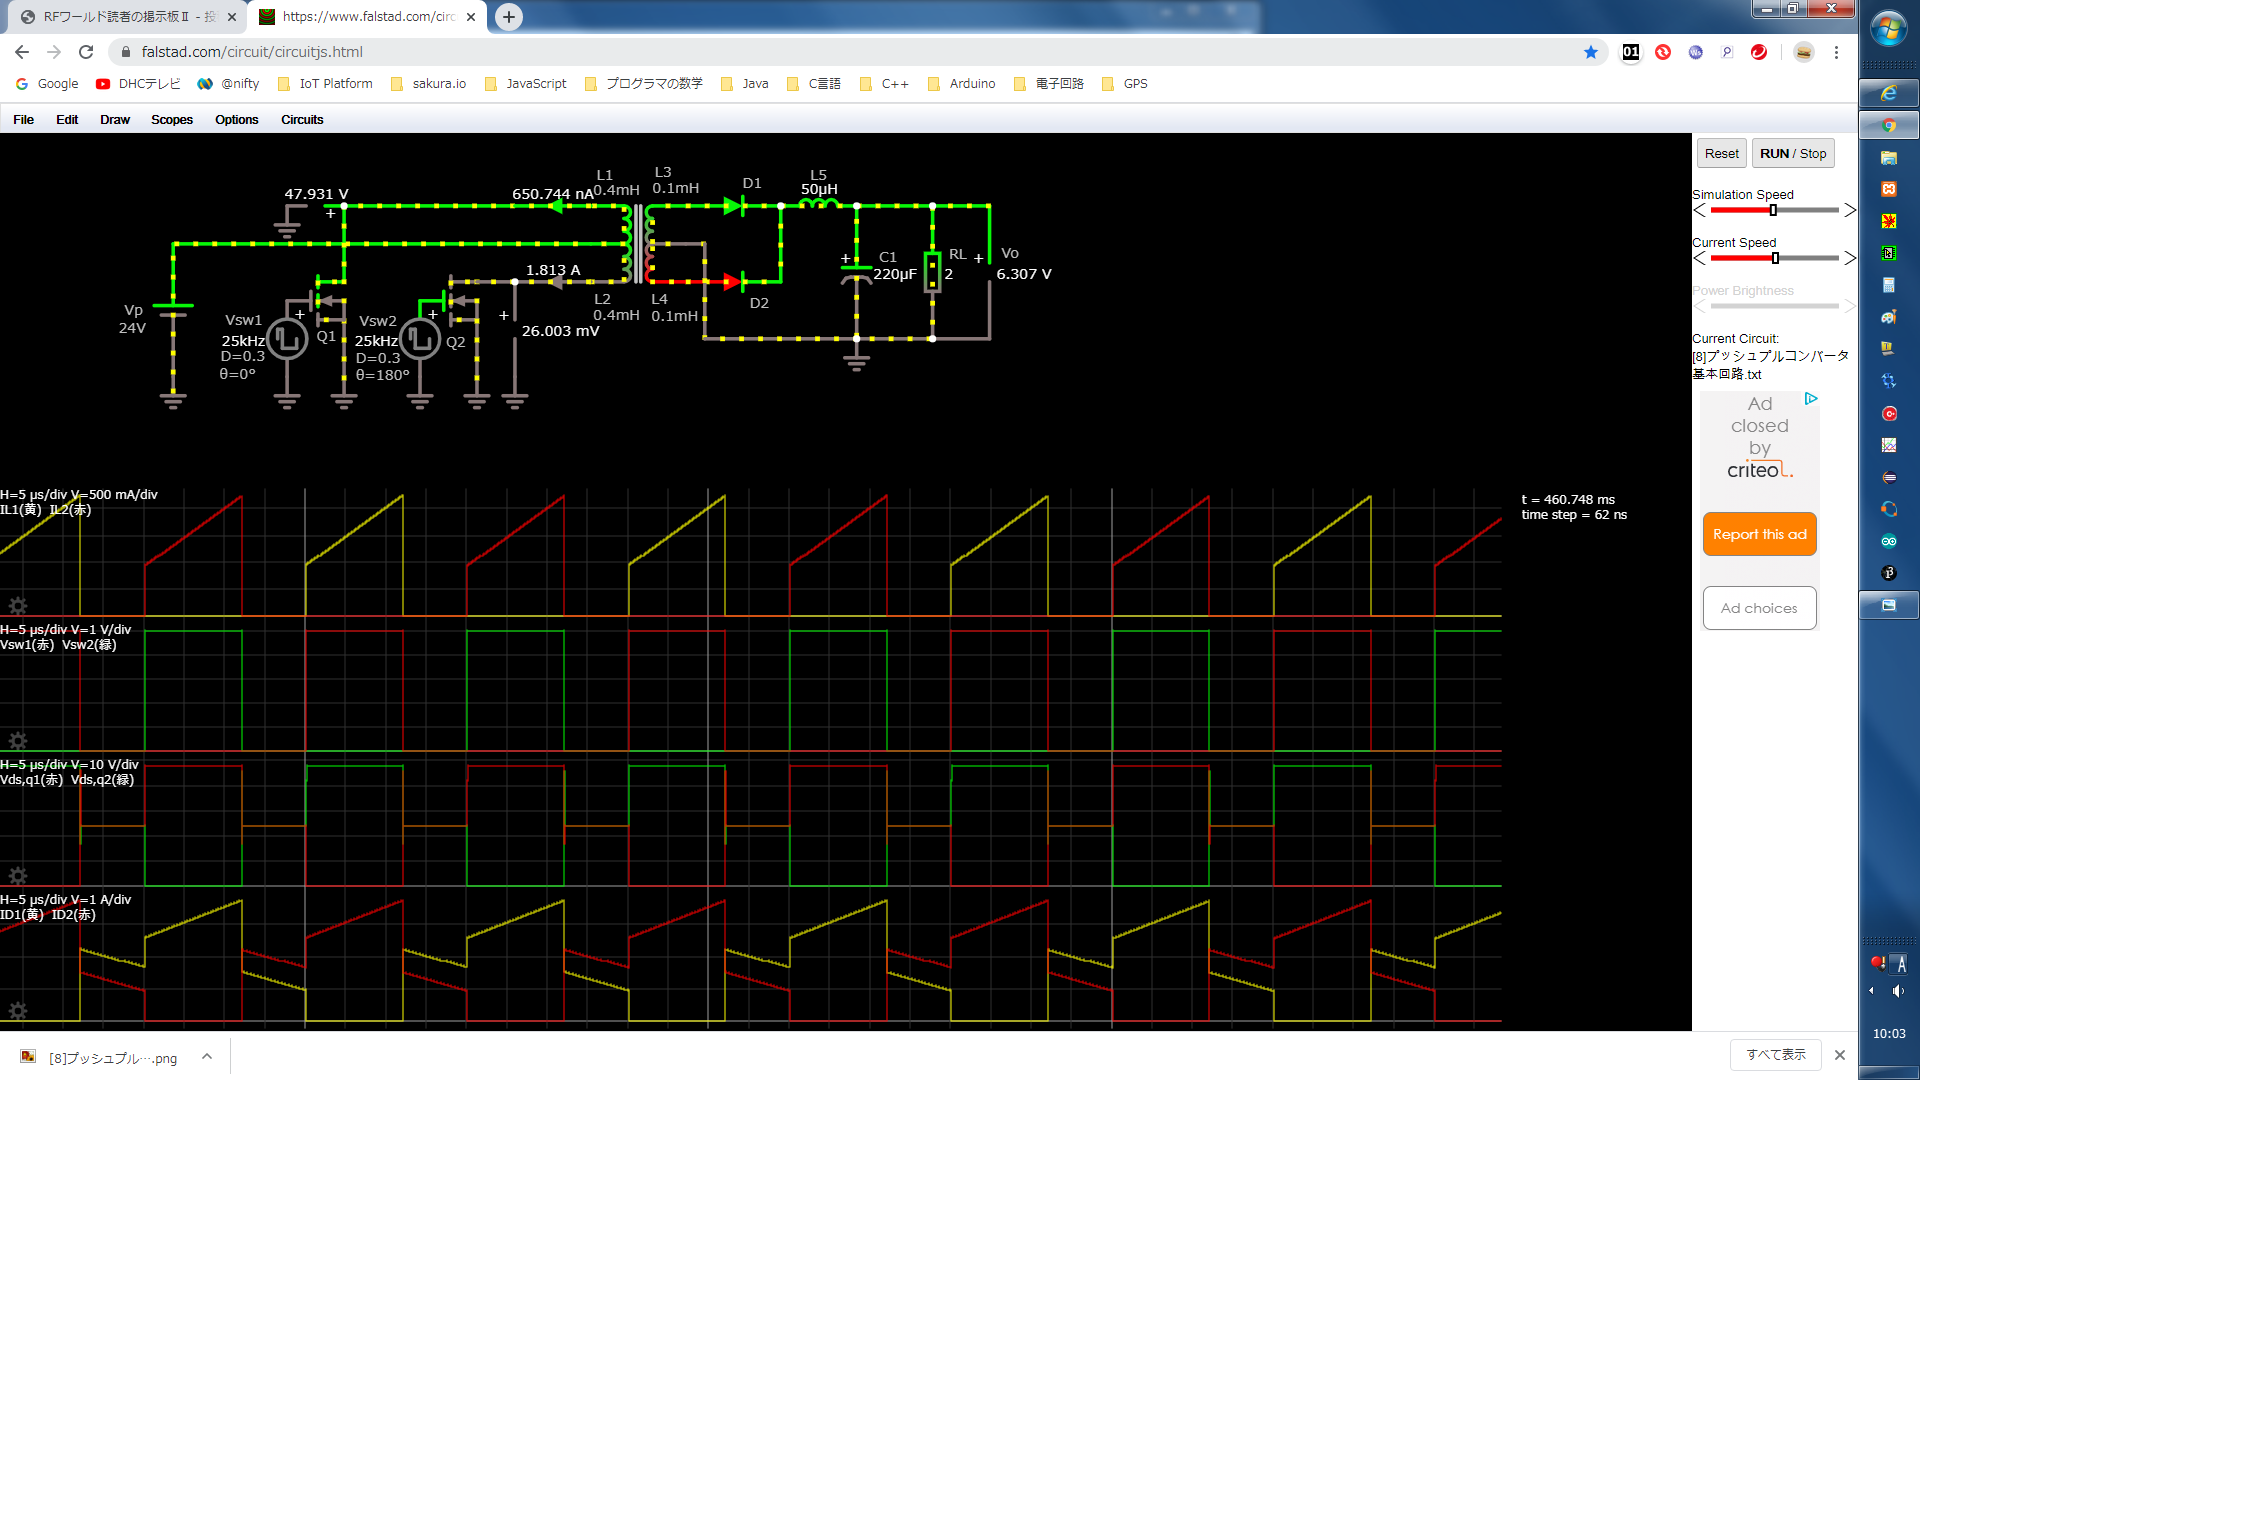Open the プログラマの数学 bookmark folder

point(644,84)
